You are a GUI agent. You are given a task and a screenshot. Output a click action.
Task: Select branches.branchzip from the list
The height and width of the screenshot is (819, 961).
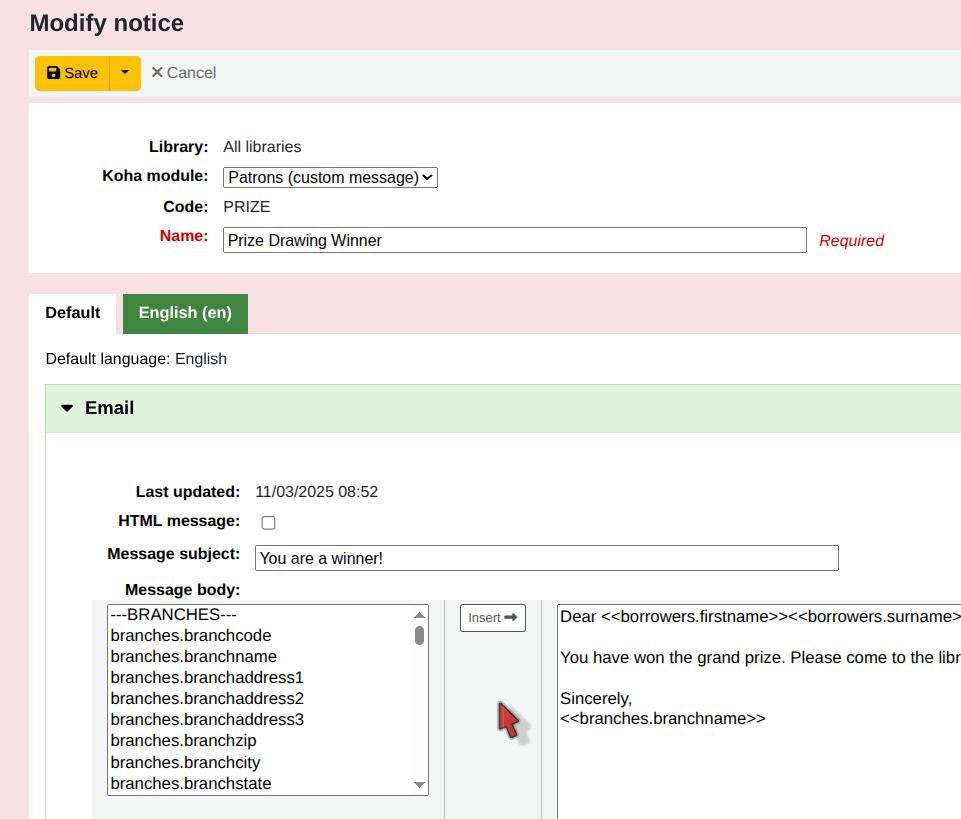[x=184, y=741]
